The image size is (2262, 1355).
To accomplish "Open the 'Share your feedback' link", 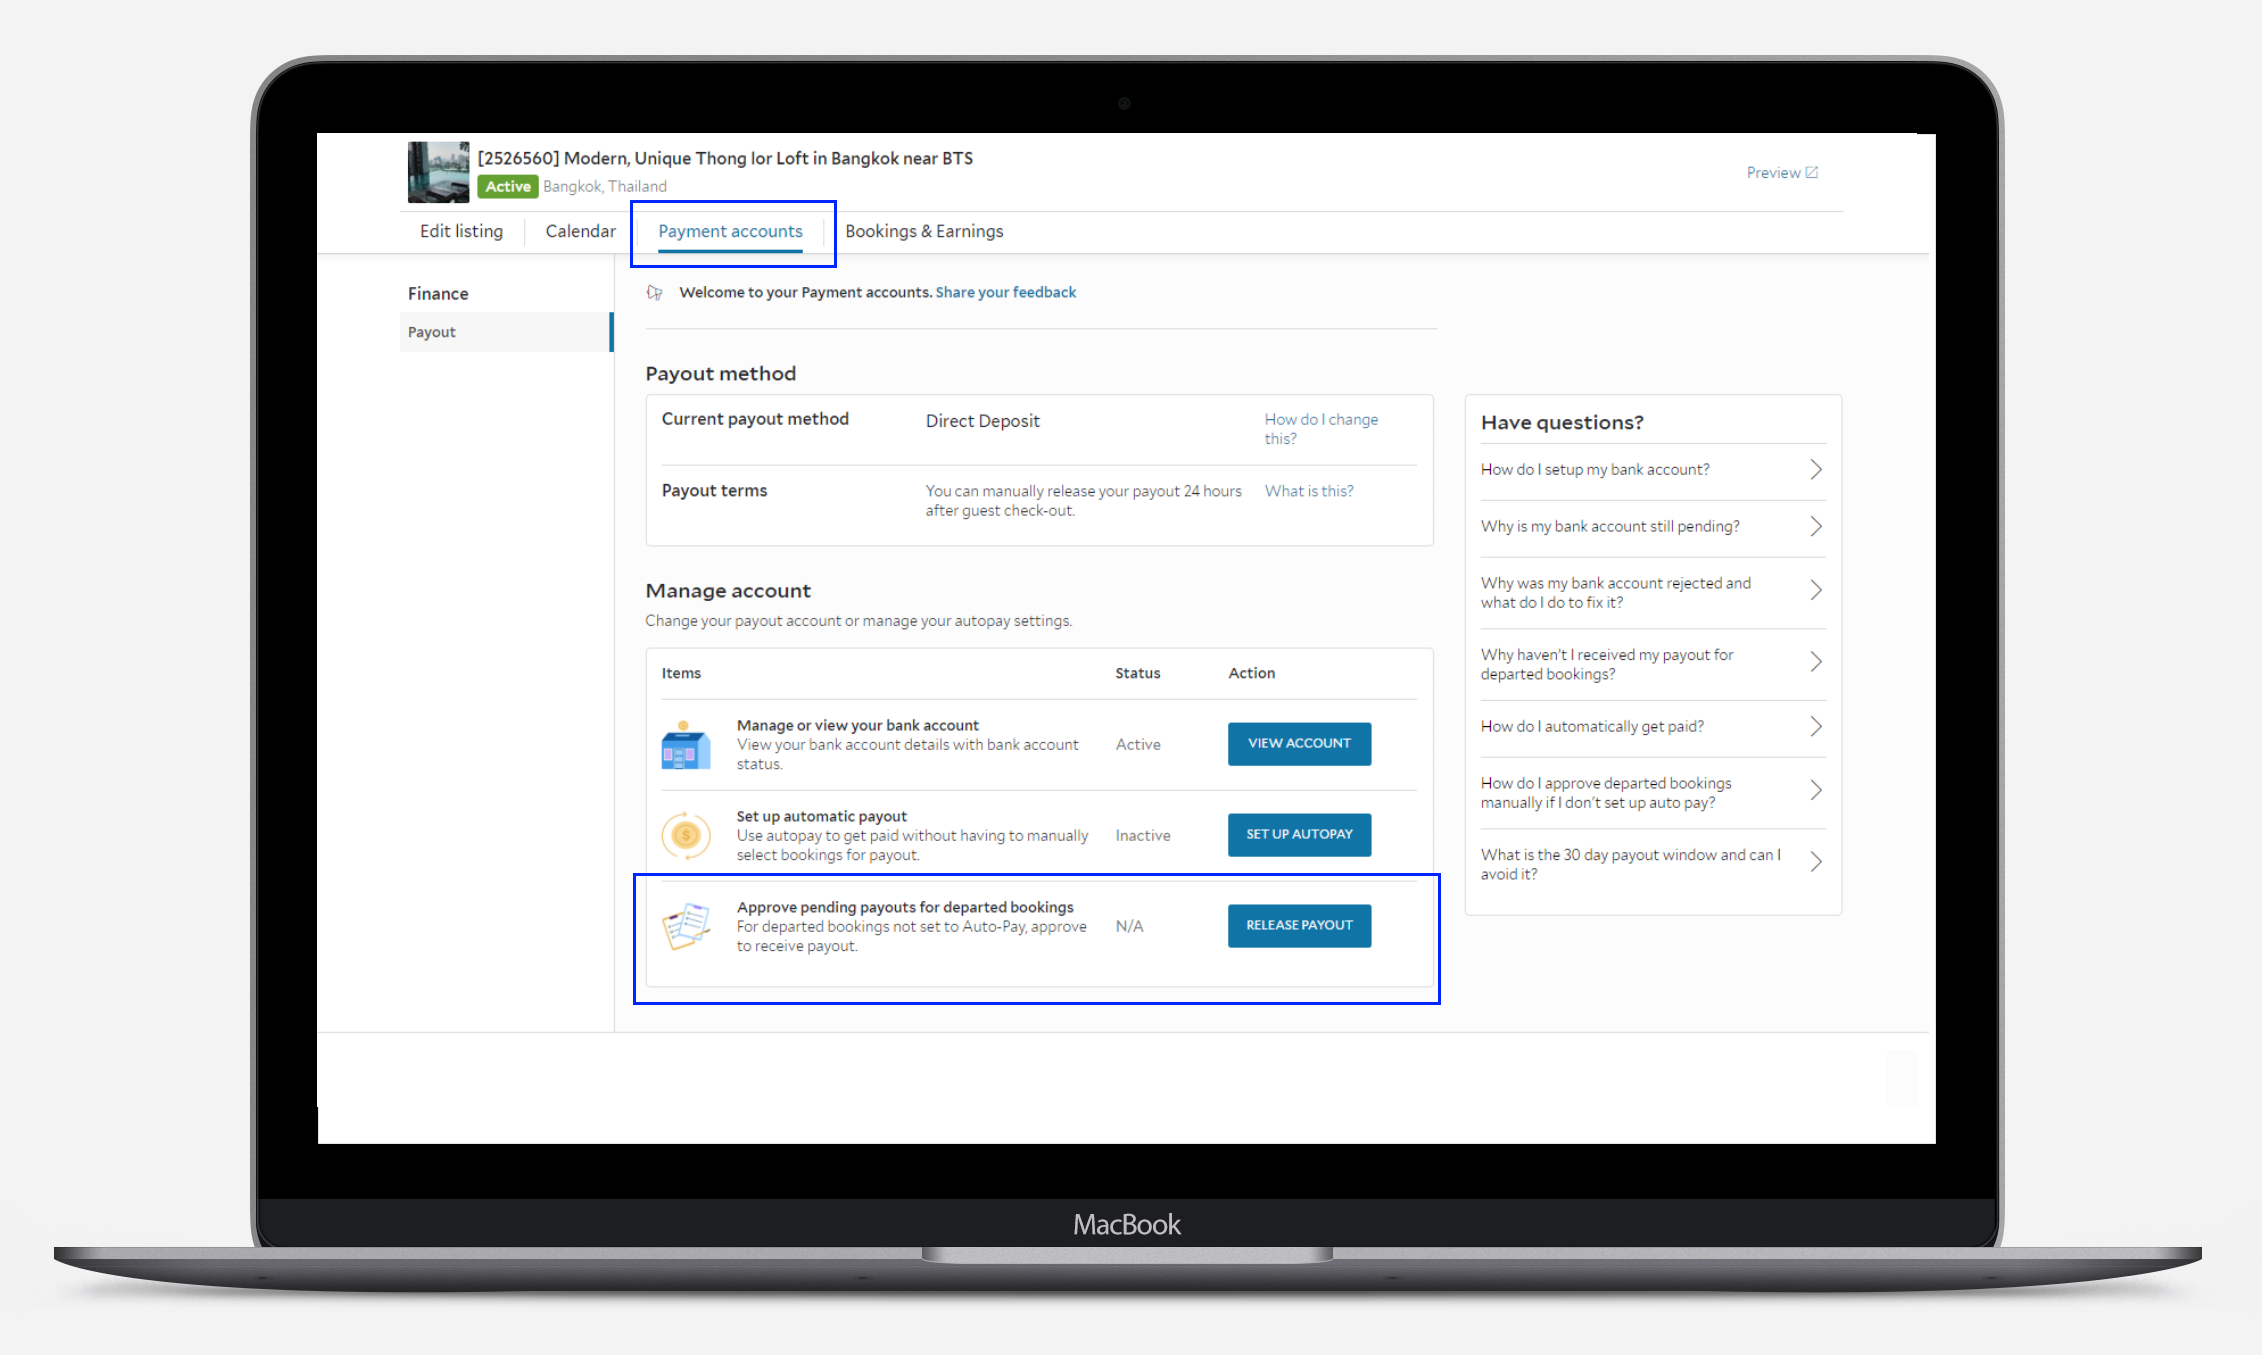I will click(x=1005, y=292).
